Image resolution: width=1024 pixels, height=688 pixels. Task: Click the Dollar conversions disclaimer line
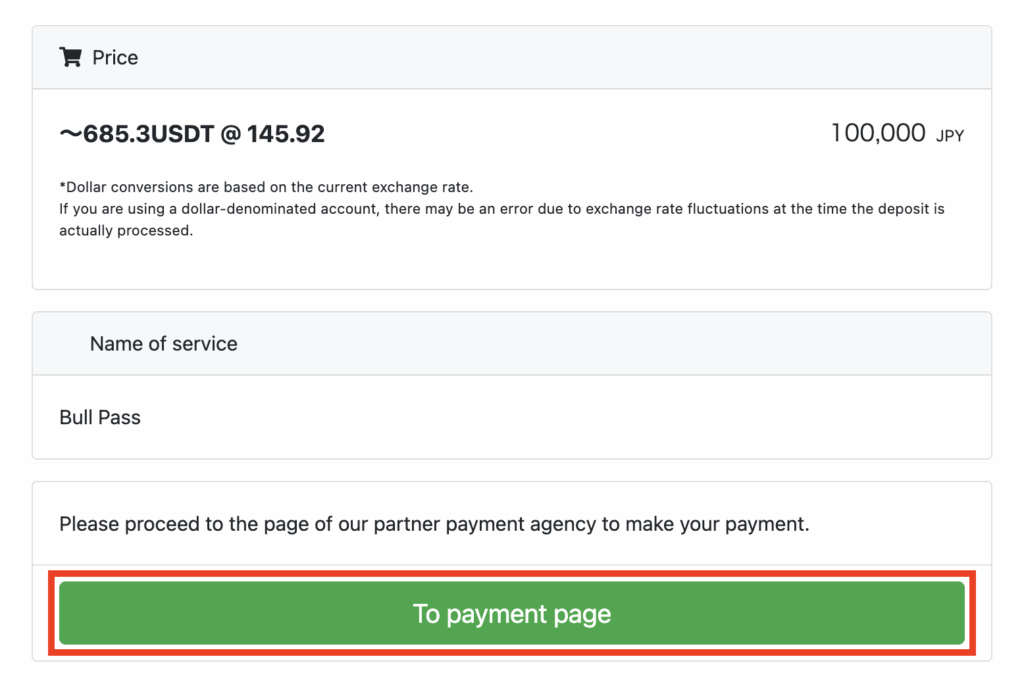pos(266,187)
